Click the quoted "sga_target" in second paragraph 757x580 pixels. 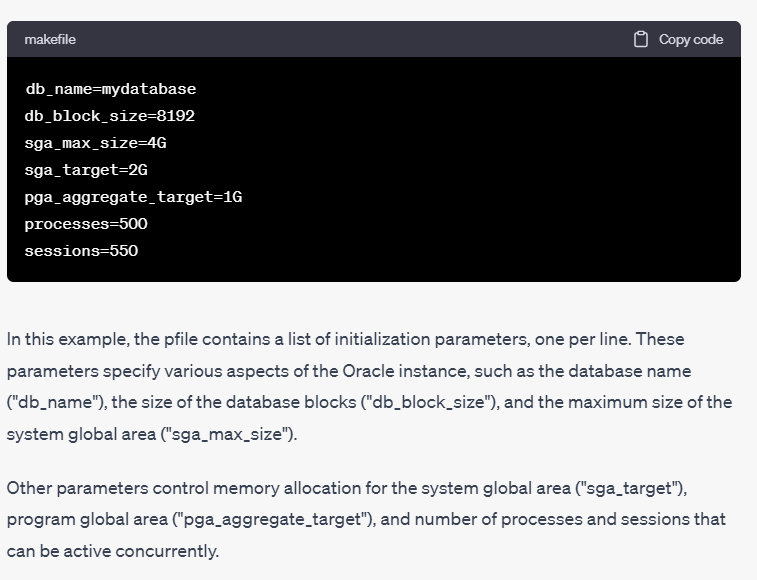pos(628,488)
